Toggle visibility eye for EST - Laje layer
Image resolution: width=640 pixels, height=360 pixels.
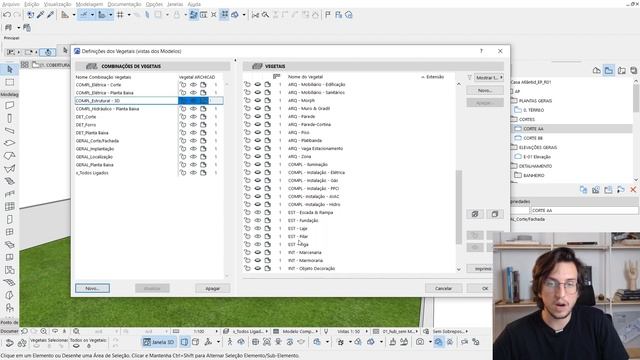coord(258,229)
